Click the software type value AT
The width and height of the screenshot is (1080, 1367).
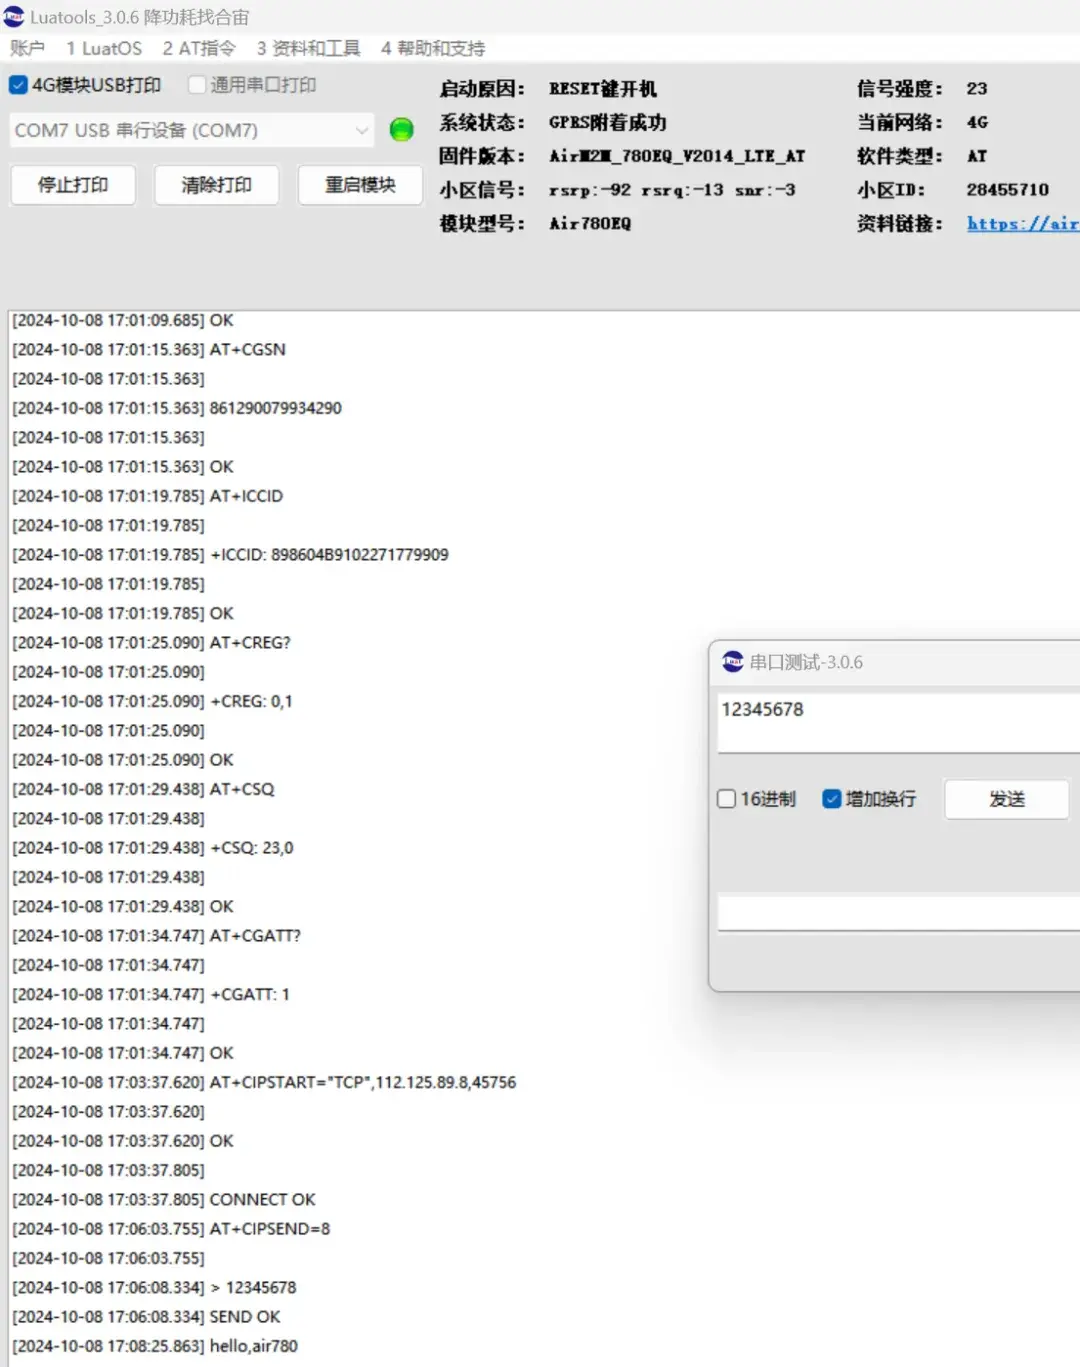tap(977, 156)
